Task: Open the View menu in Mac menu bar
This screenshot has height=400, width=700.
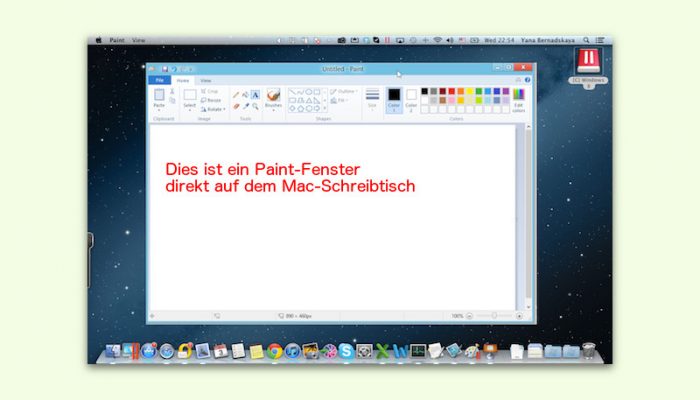Action: pos(138,40)
